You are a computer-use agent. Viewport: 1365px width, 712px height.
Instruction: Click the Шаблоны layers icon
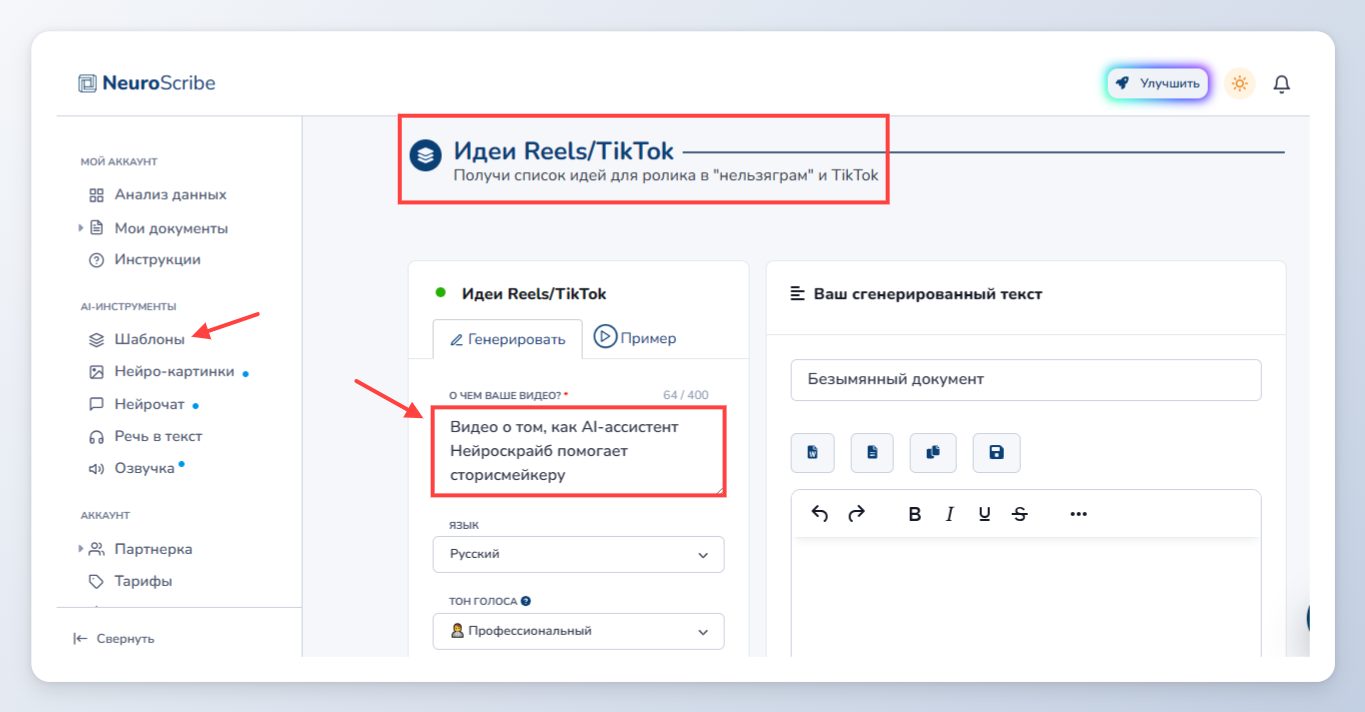97,340
